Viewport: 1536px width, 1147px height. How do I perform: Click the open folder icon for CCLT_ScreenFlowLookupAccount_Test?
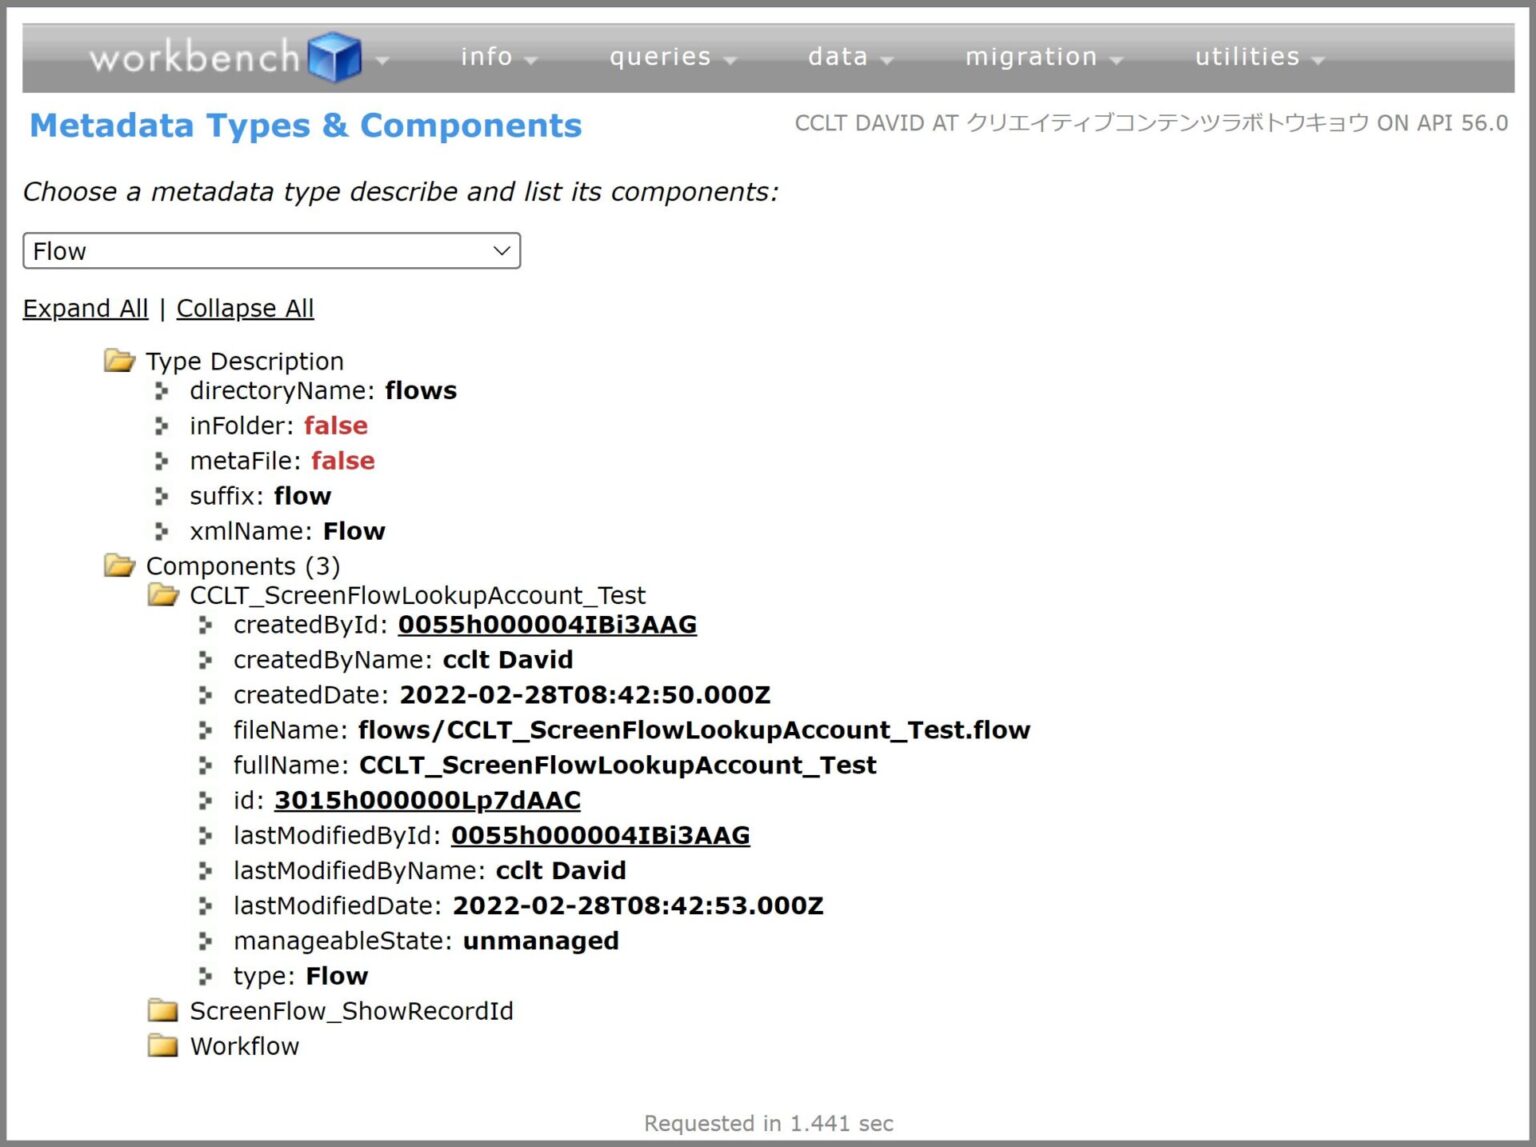pyautogui.click(x=161, y=594)
